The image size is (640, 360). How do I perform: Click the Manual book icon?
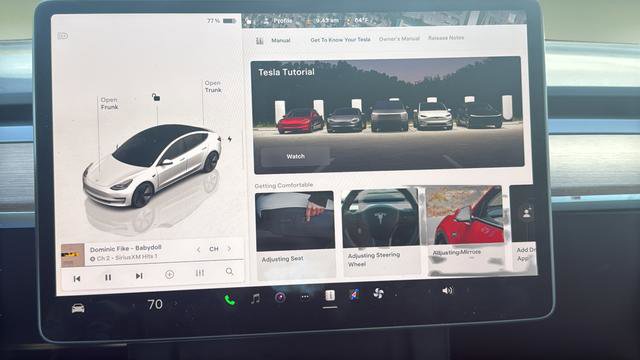pyautogui.click(x=260, y=40)
